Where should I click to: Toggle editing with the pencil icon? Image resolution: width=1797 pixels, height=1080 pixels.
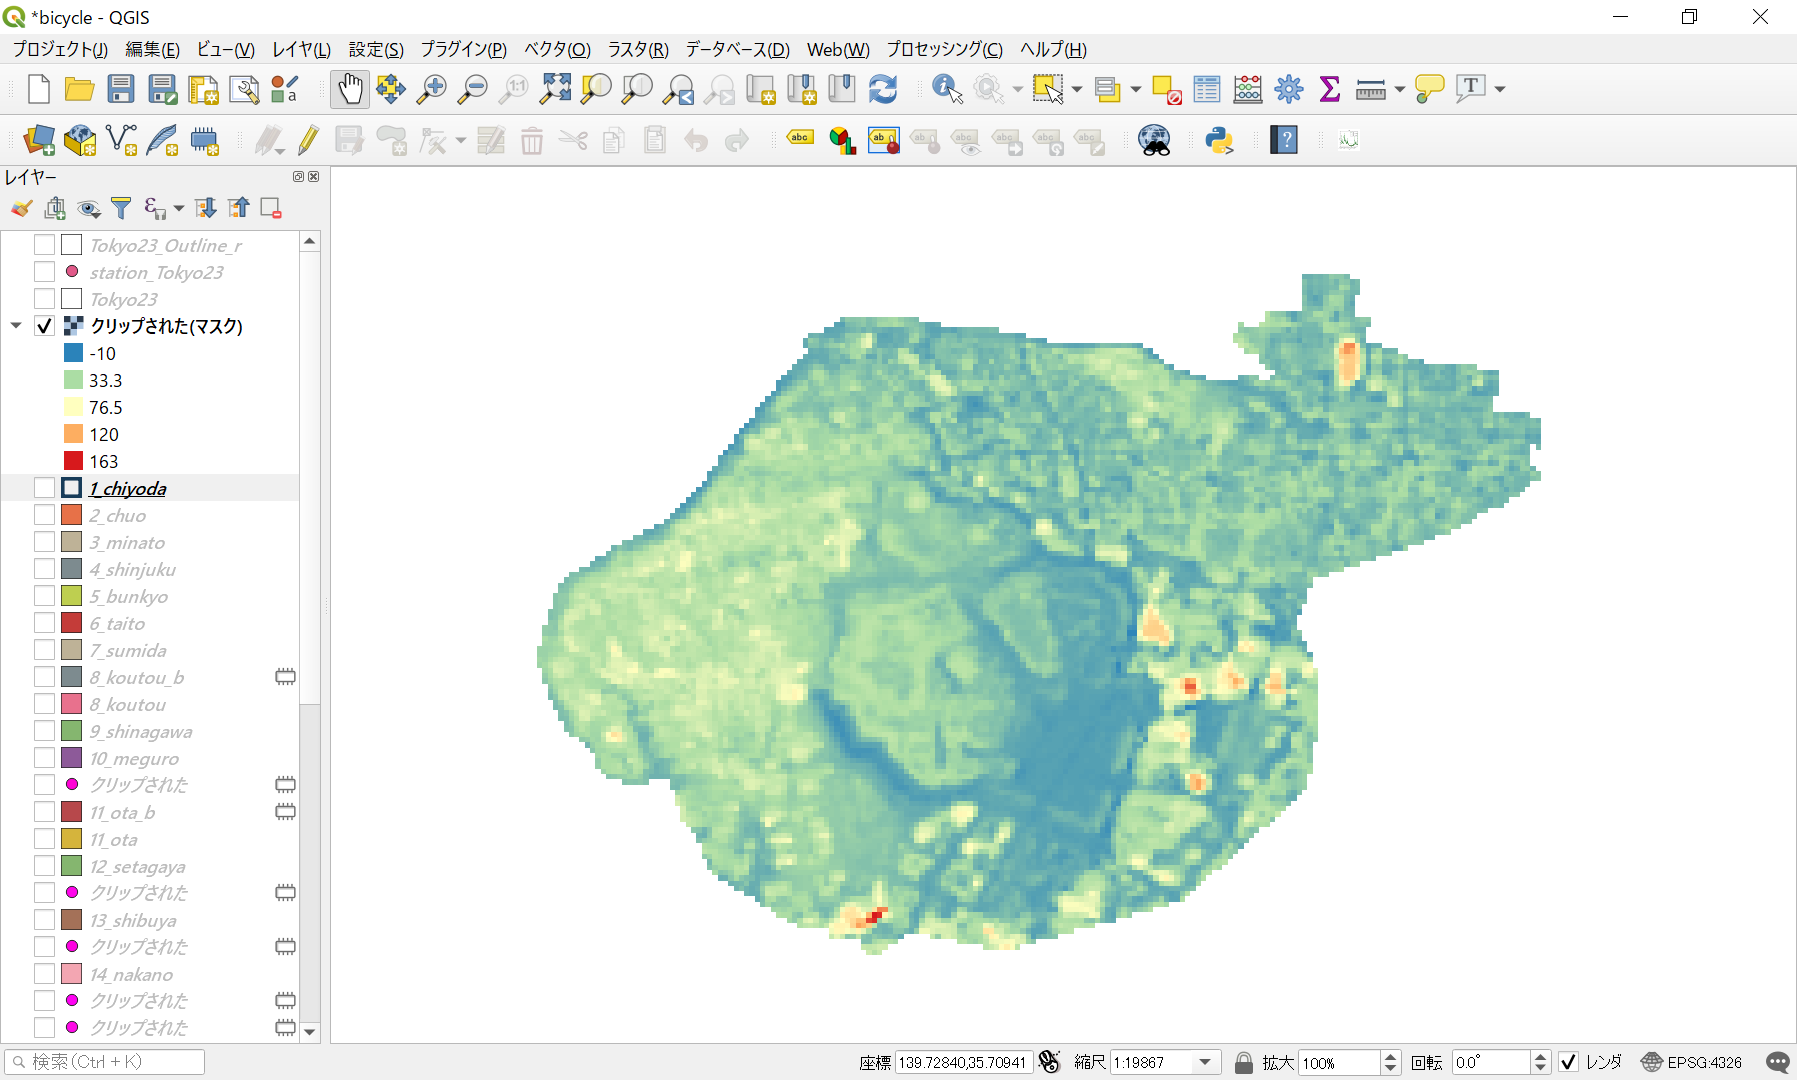[x=308, y=140]
